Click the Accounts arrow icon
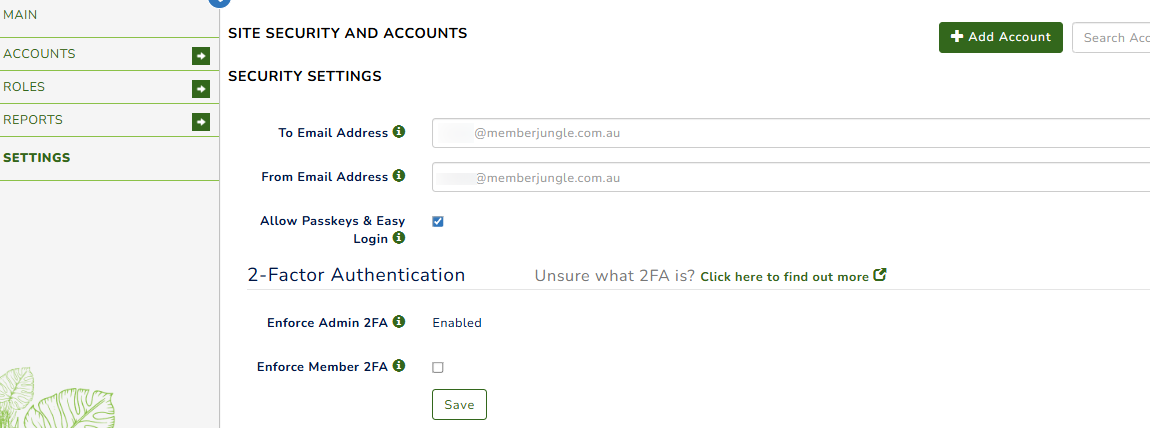Image resolution: width=1150 pixels, height=428 pixels. pos(201,56)
